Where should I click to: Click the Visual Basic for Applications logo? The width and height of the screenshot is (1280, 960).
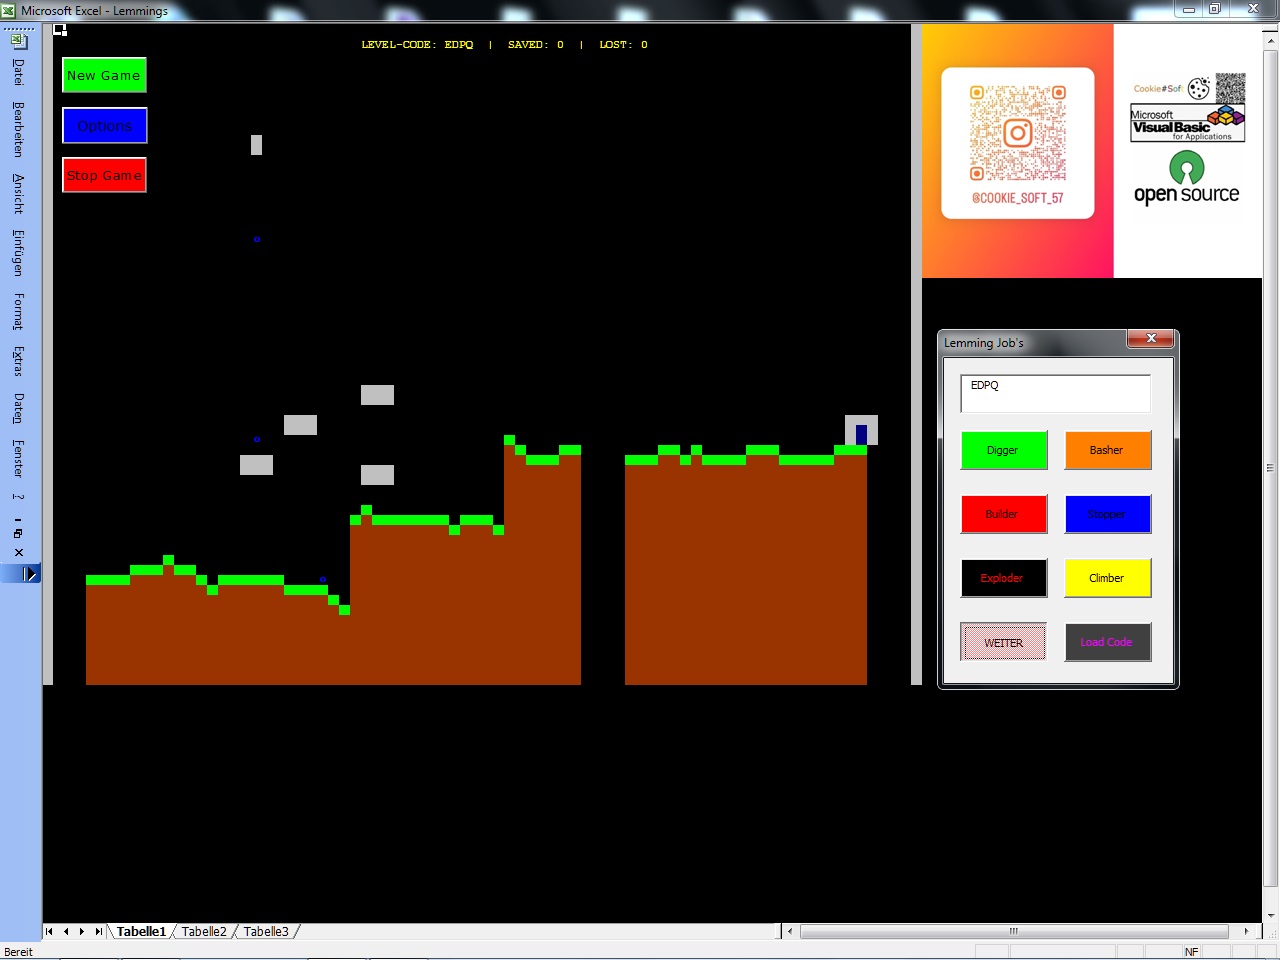1188,124
